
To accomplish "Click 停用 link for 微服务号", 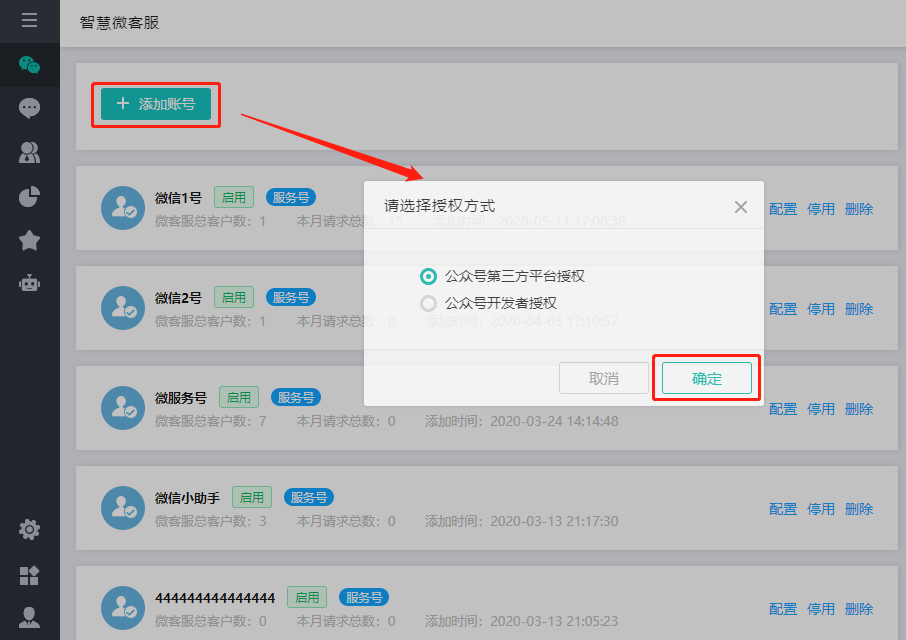I will [821, 409].
